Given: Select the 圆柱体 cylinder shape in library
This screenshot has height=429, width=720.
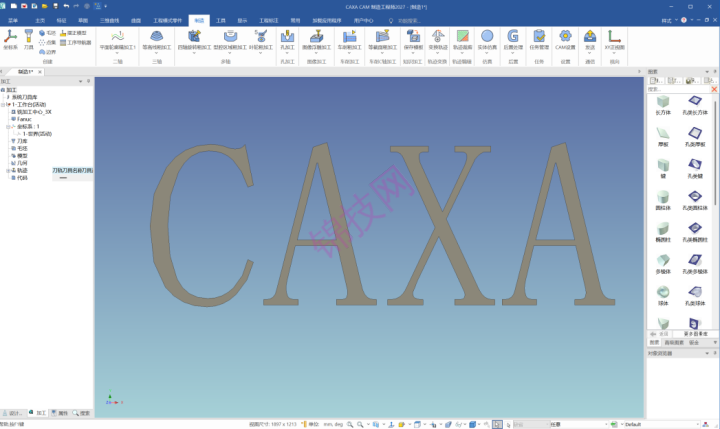Looking at the screenshot, I should click(x=663, y=201).
